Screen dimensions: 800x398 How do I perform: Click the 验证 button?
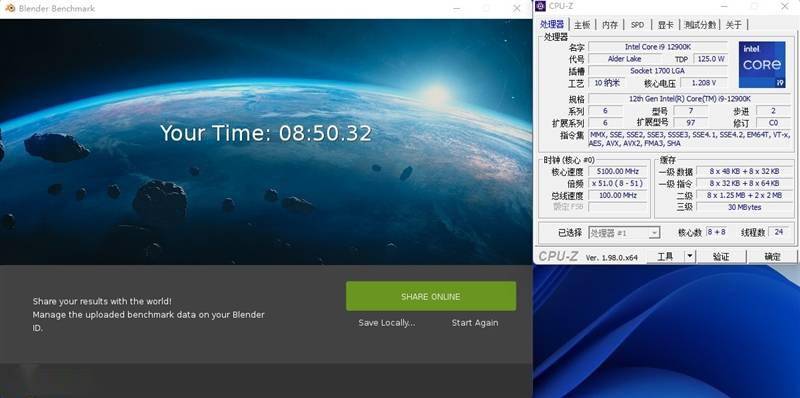coord(721,257)
